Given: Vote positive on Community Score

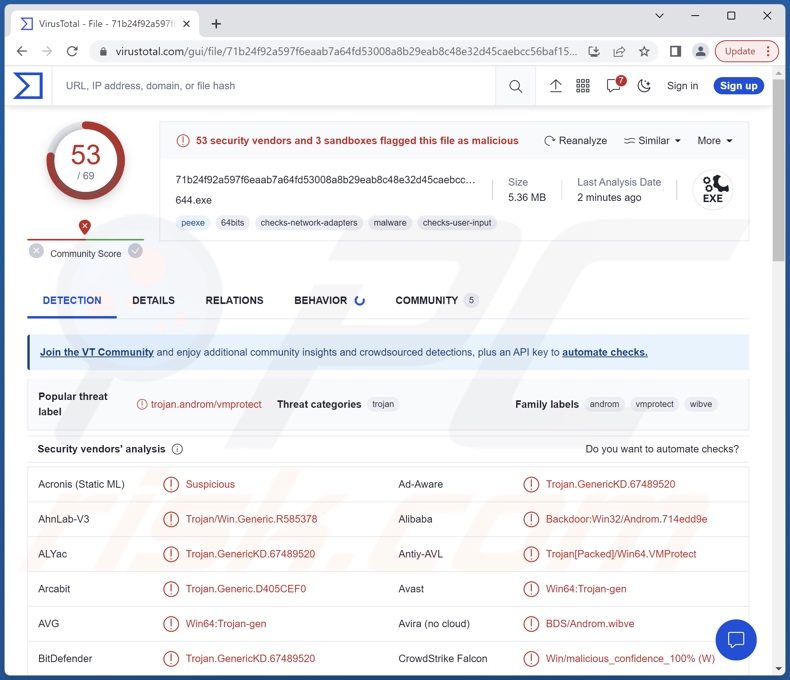Looking at the screenshot, I should click(135, 251).
